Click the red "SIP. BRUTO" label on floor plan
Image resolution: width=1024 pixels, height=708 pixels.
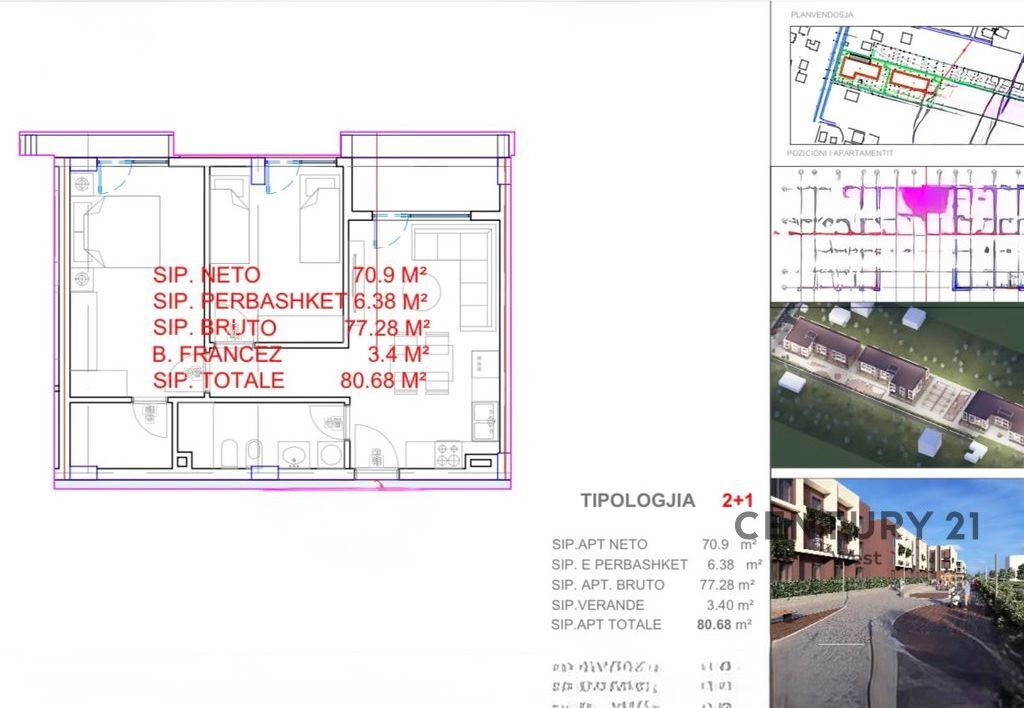(215, 327)
